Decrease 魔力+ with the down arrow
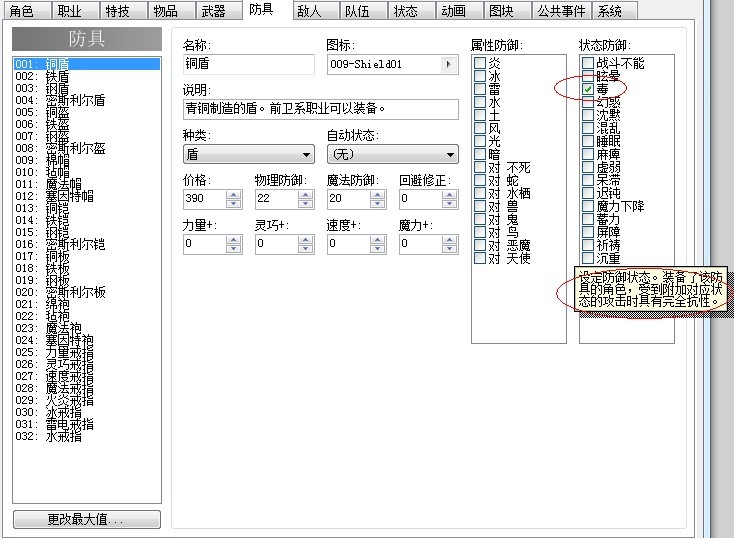This screenshot has height=538, width=734. (450, 248)
